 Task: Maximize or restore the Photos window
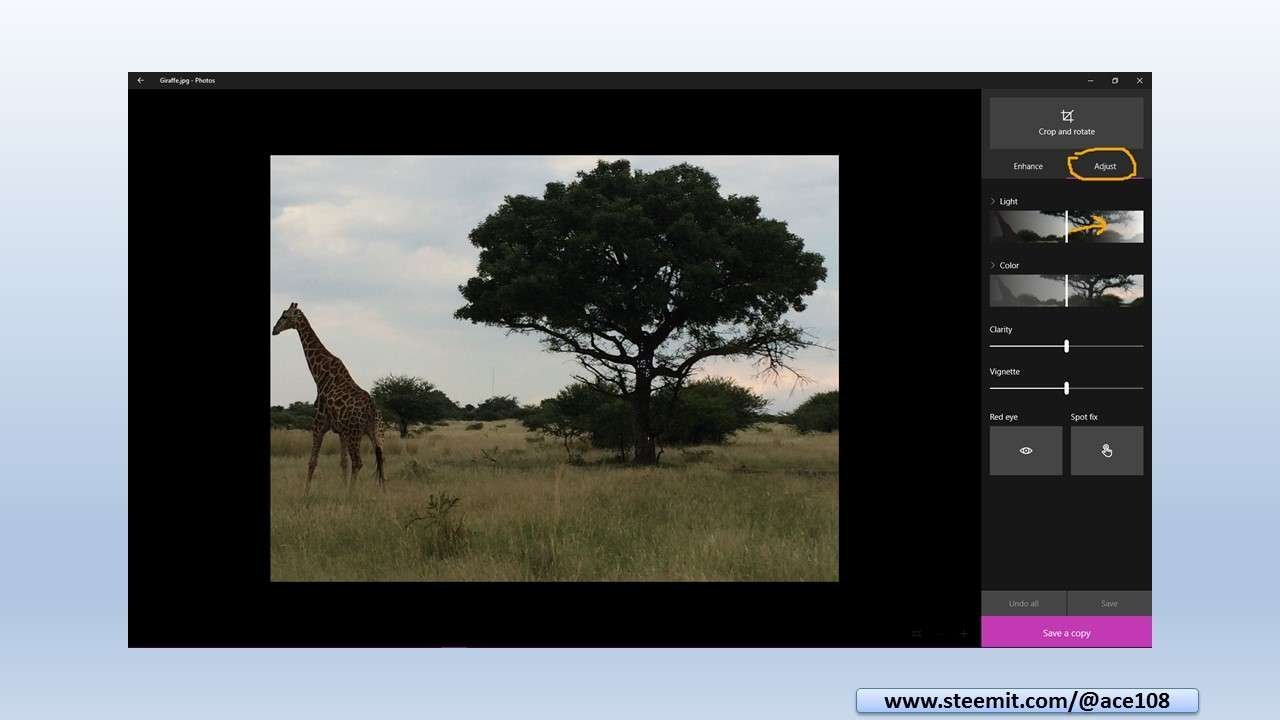[1115, 80]
